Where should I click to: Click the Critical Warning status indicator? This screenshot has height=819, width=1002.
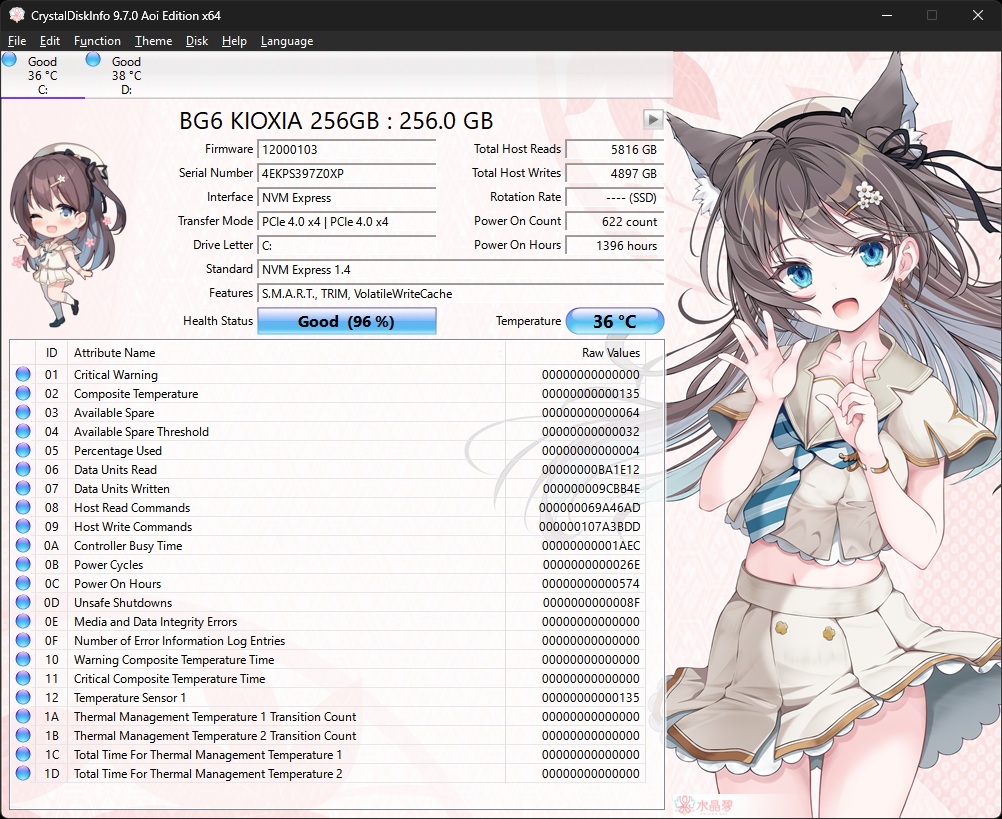point(23,375)
